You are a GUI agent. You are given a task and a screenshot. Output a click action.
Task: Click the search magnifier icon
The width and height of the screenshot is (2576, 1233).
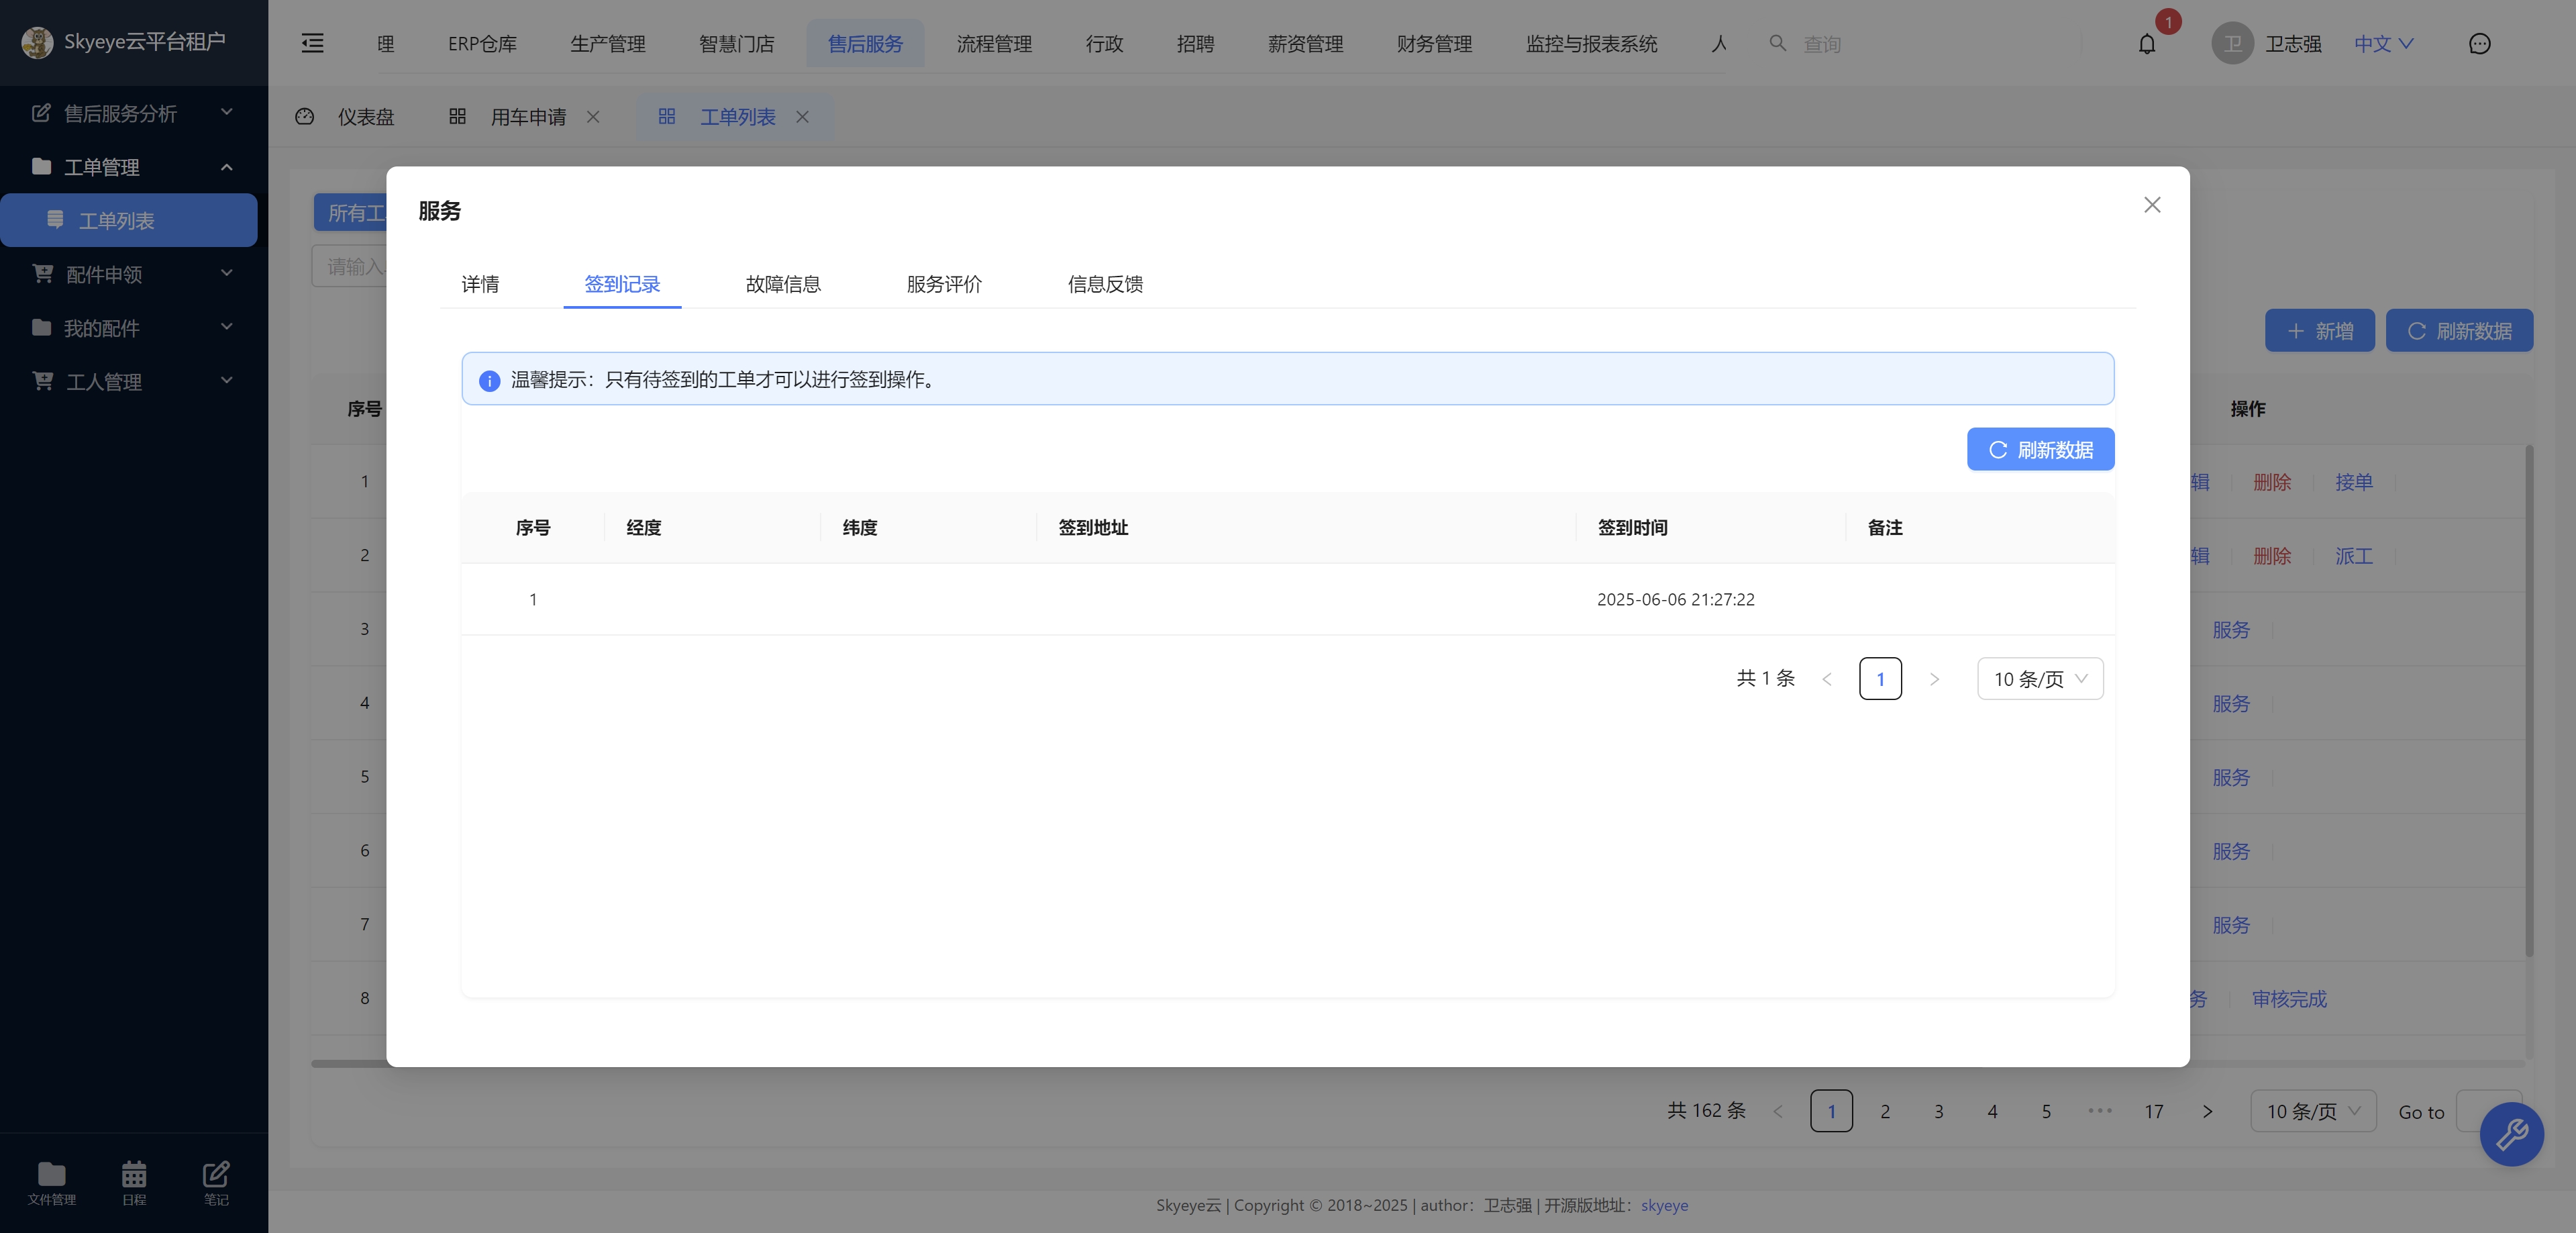(x=1777, y=43)
